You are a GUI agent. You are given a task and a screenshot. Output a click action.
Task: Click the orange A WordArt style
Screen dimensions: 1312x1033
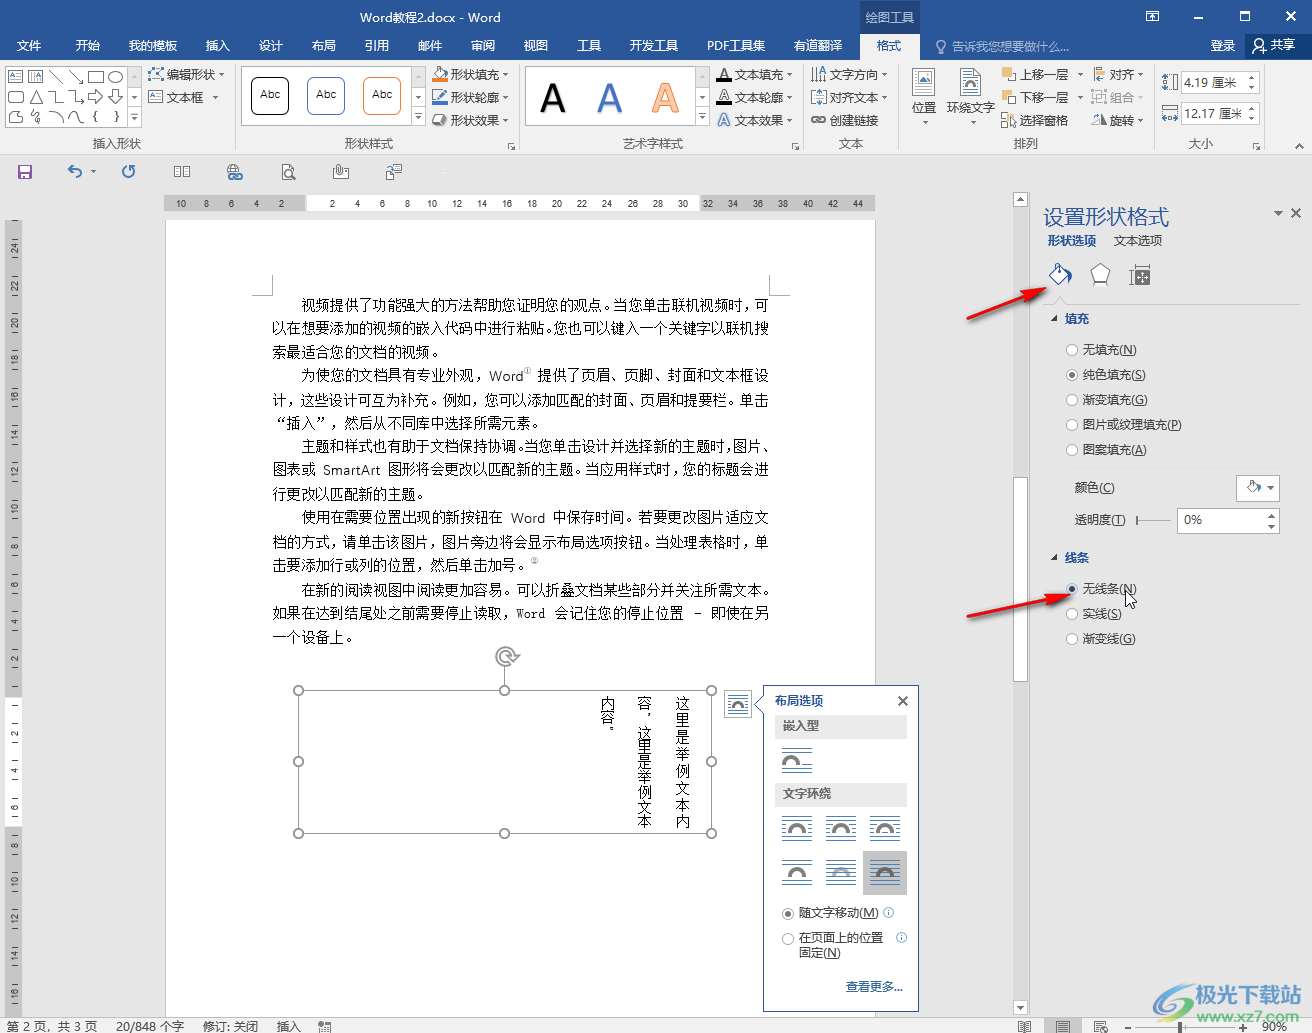pos(665,98)
